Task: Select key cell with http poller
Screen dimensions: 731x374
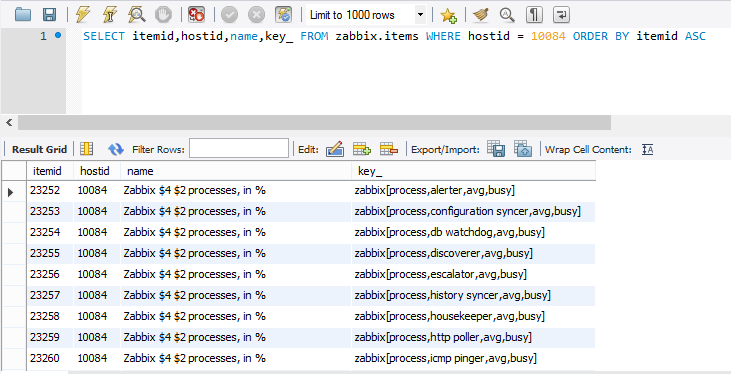Action: (x=473, y=337)
